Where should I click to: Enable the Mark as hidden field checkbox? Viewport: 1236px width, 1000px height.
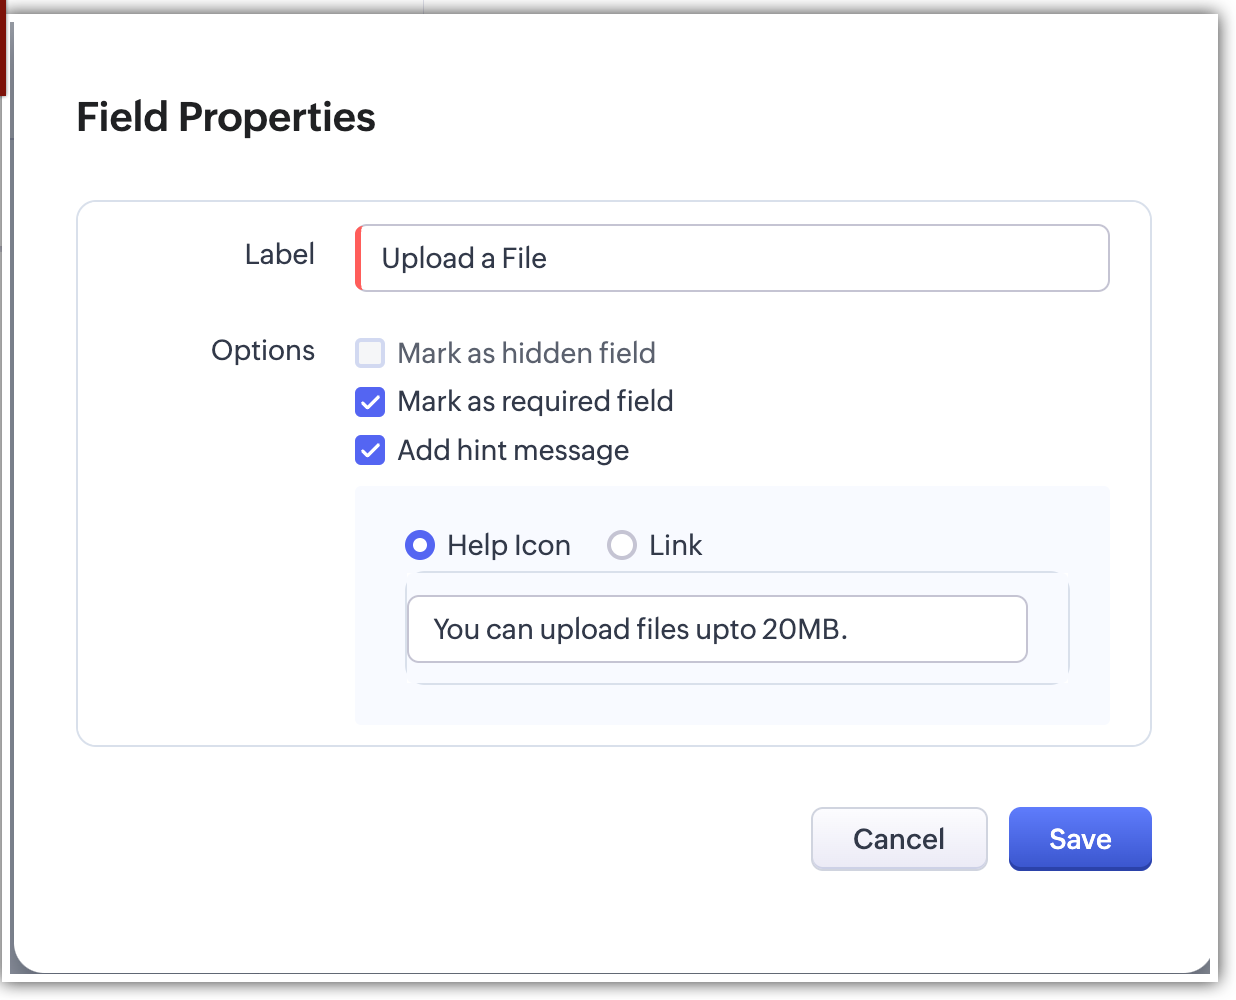click(370, 353)
